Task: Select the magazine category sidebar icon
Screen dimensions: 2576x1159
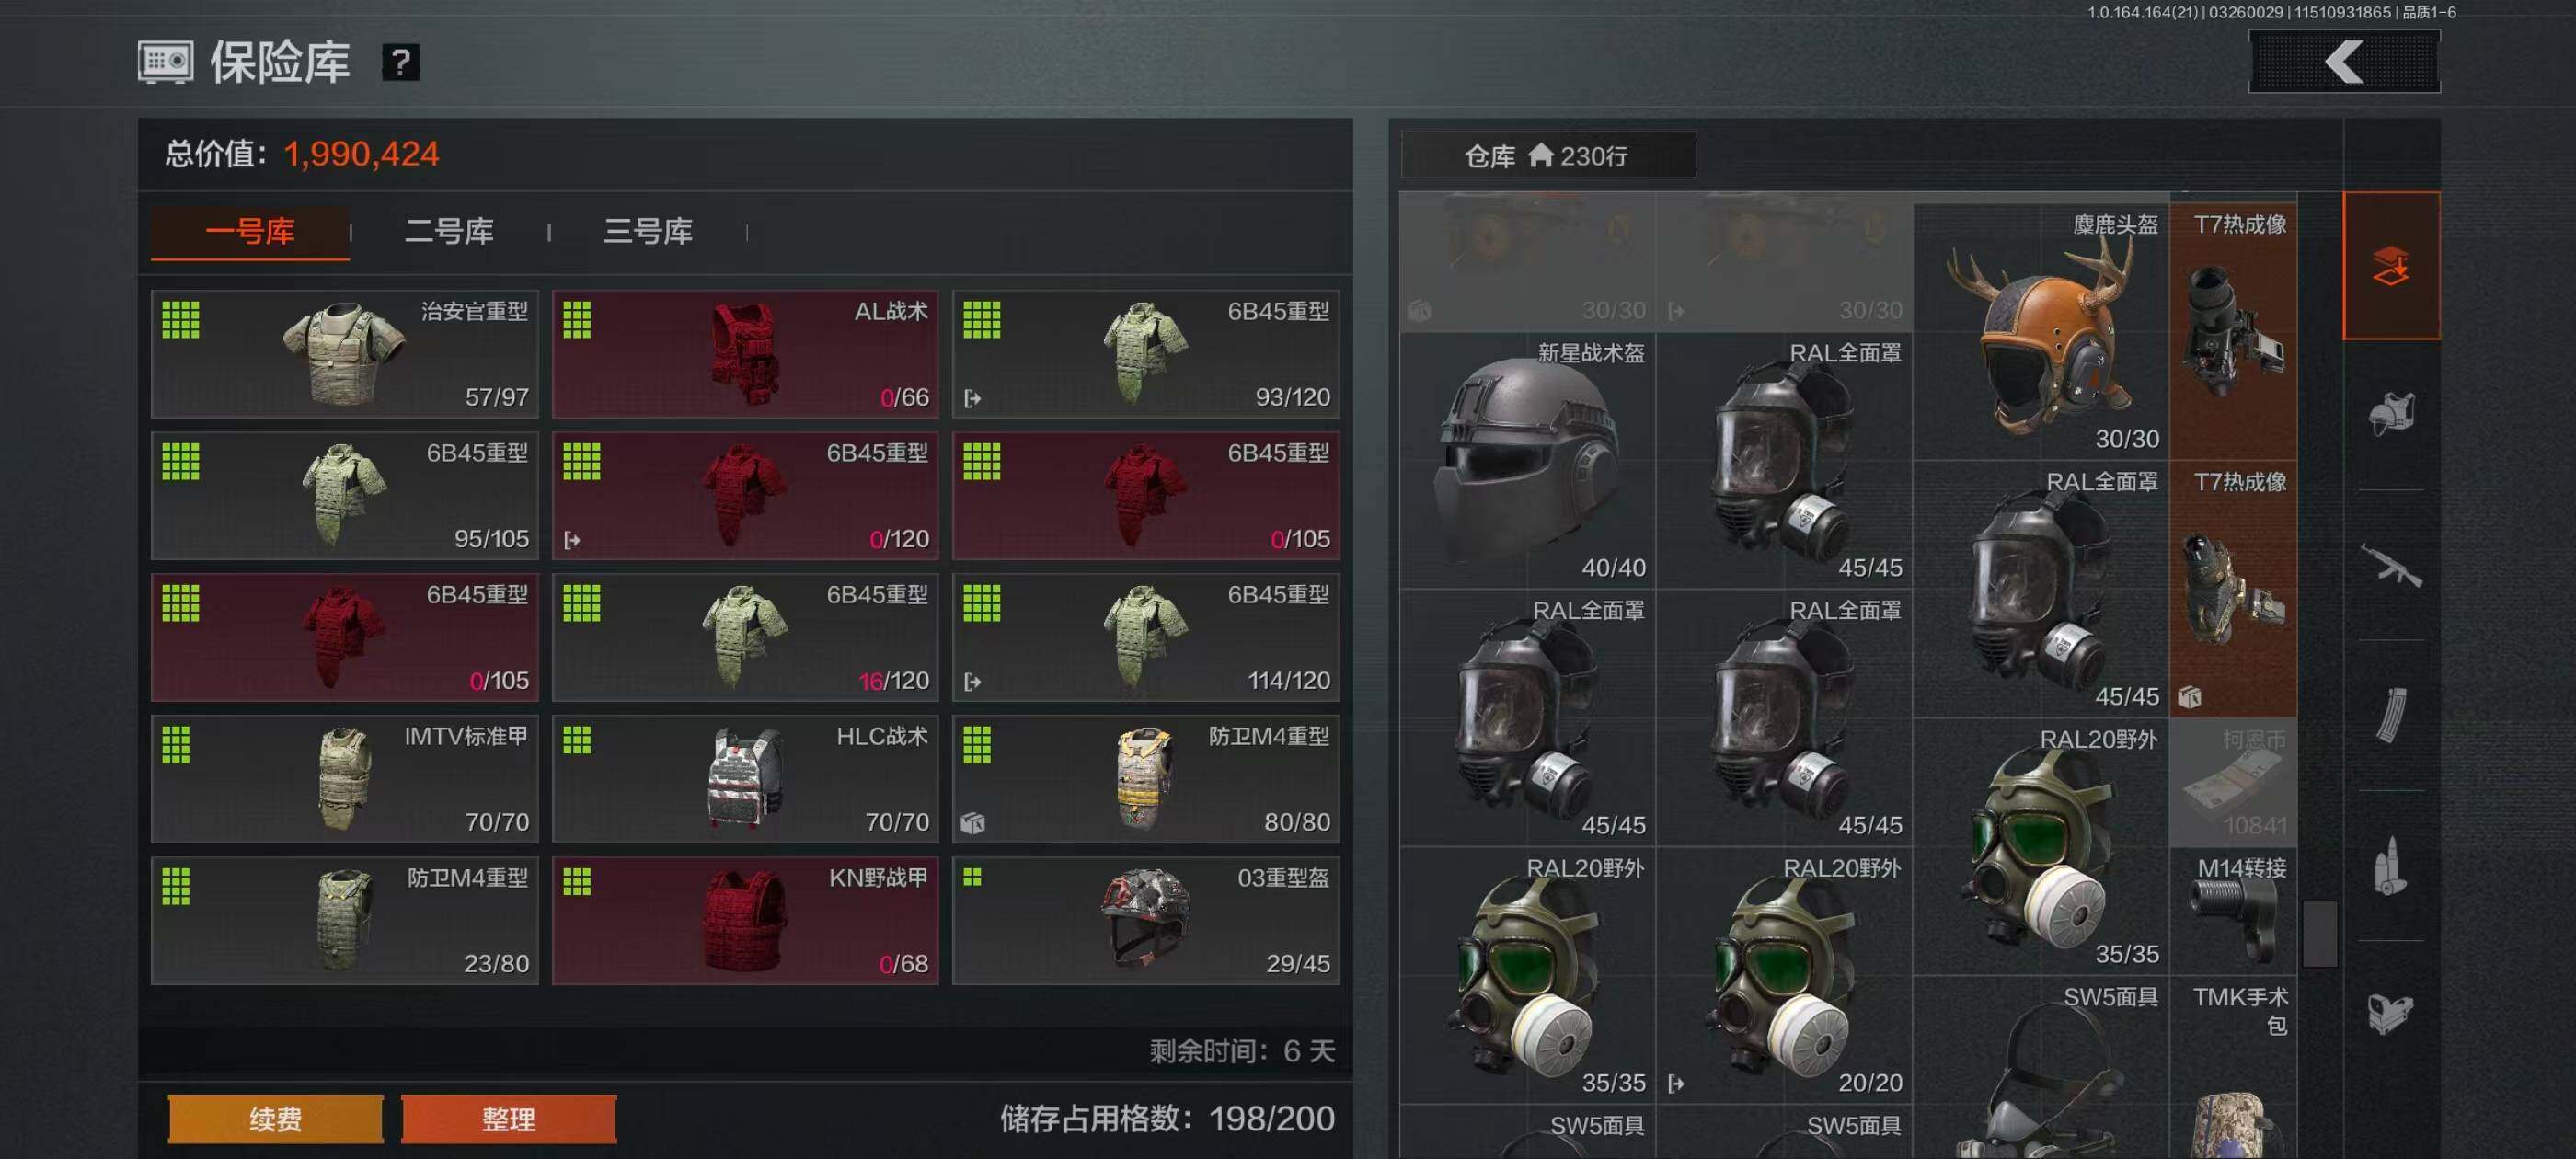Action: [x=2391, y=716]
